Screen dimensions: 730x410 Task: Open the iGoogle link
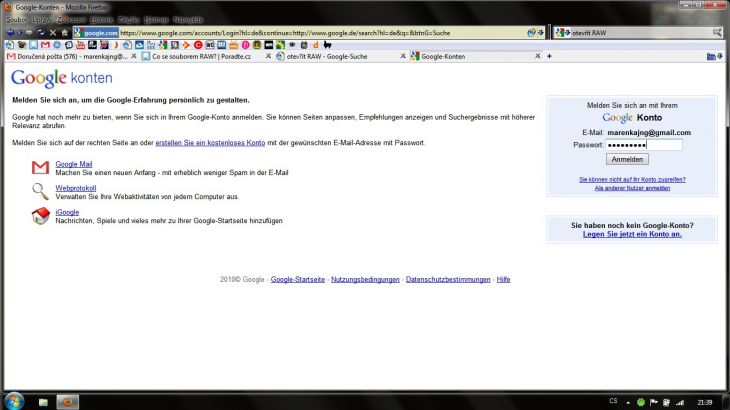click(x=67, y=212)
